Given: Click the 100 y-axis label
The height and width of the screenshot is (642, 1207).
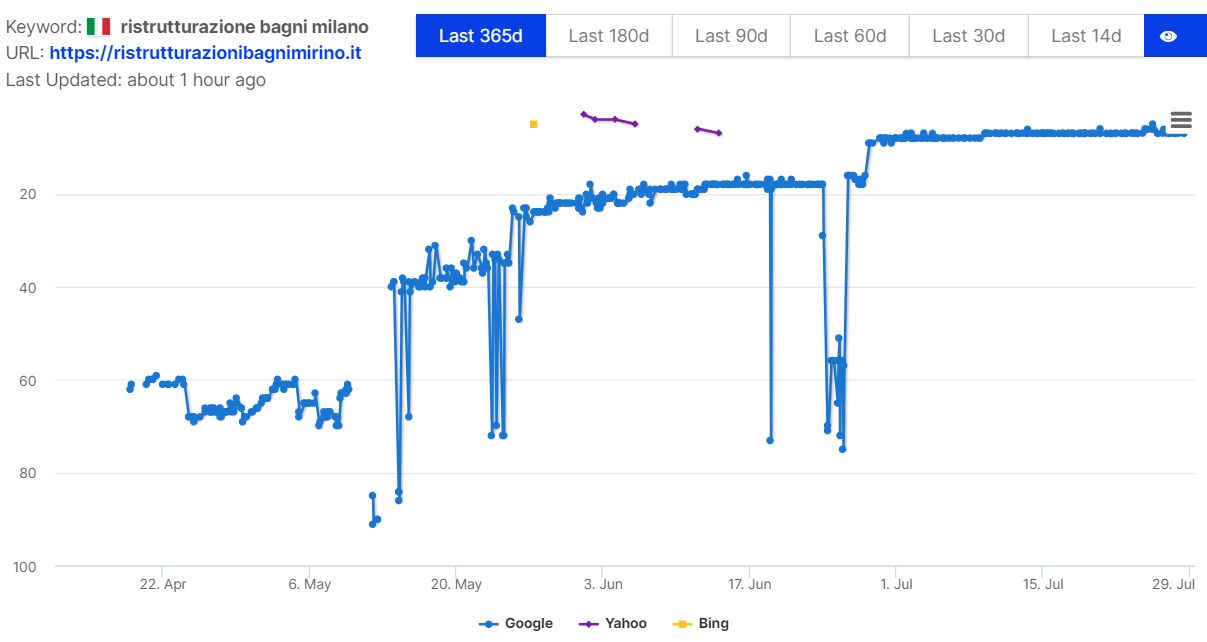Looking at the screenshot, I should pos(24,567).
